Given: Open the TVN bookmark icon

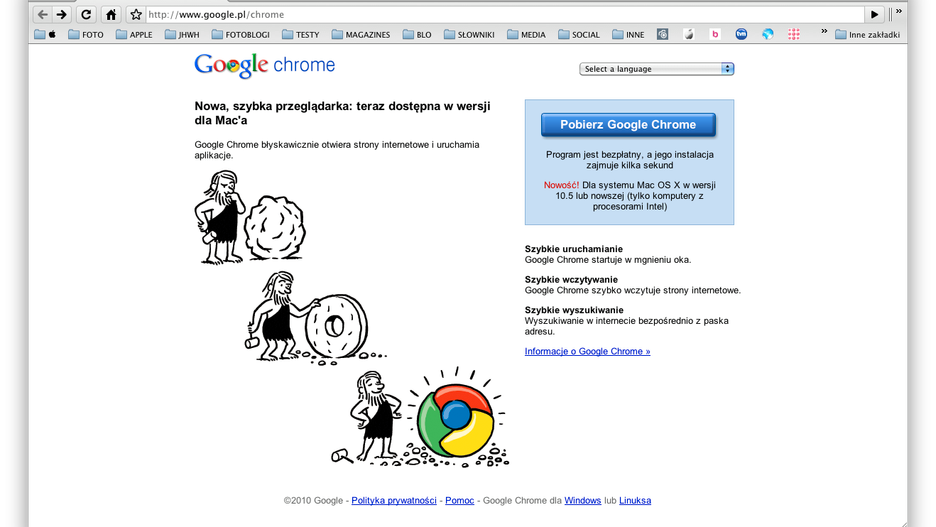Looking at the screenshot, I should 741,34.
